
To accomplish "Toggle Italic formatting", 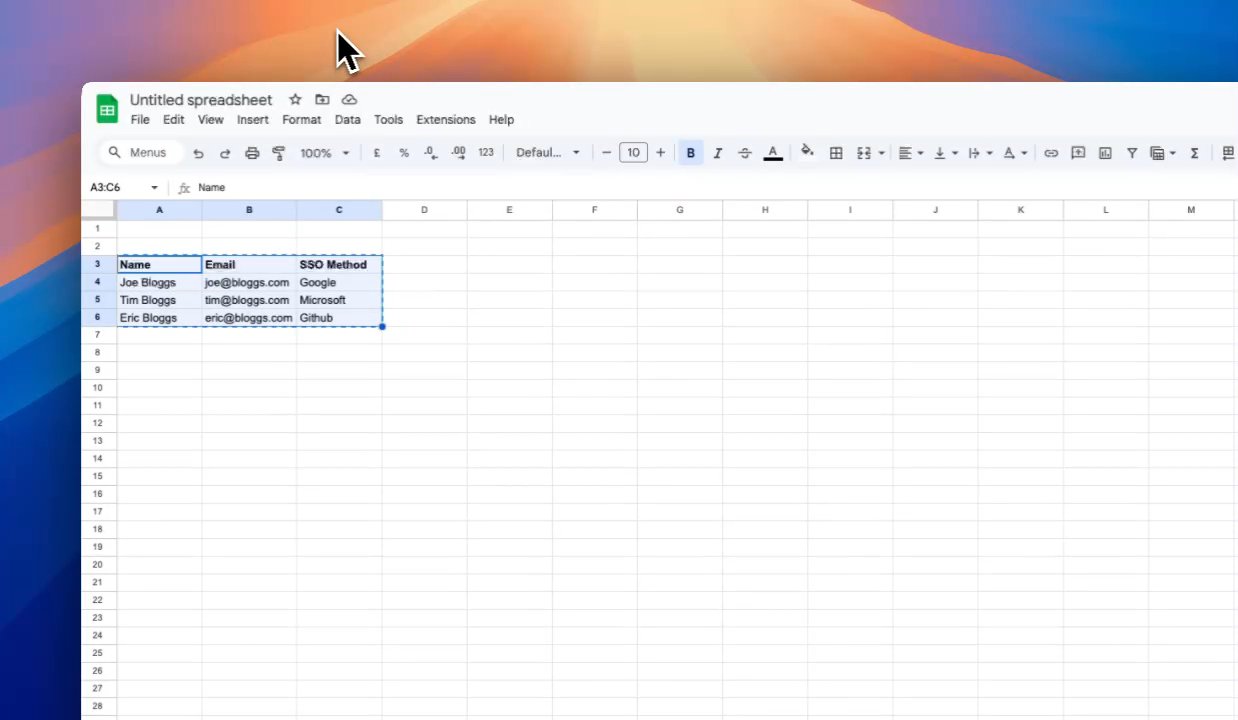I will pos(717,153).
